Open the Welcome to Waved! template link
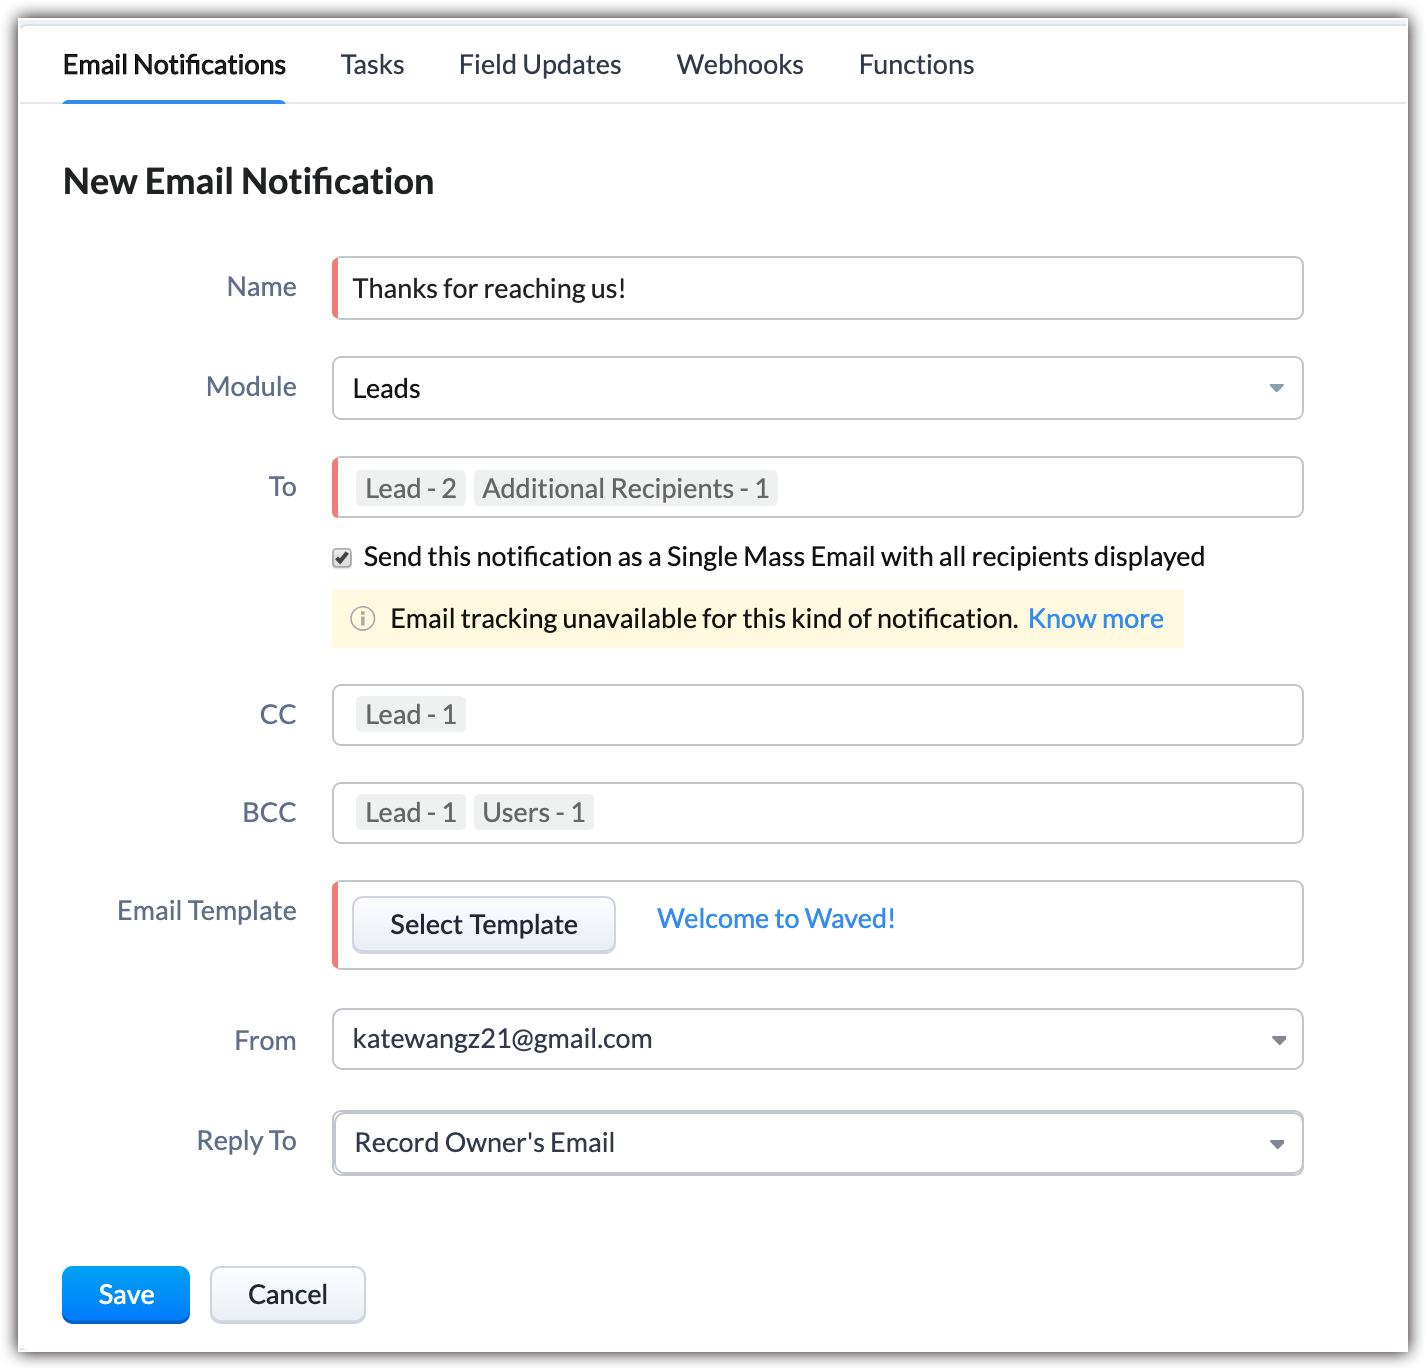Image resolution: width=1426 pixels, height=1370 pixels. (x=776, y=919)
